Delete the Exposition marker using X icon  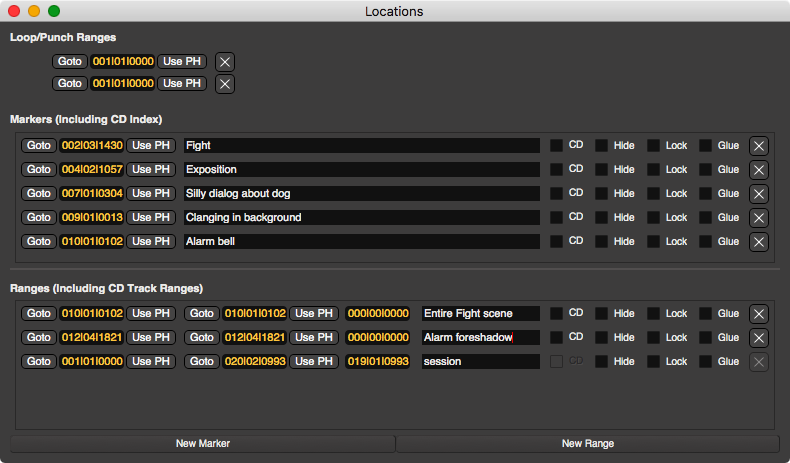coord(758,170)
